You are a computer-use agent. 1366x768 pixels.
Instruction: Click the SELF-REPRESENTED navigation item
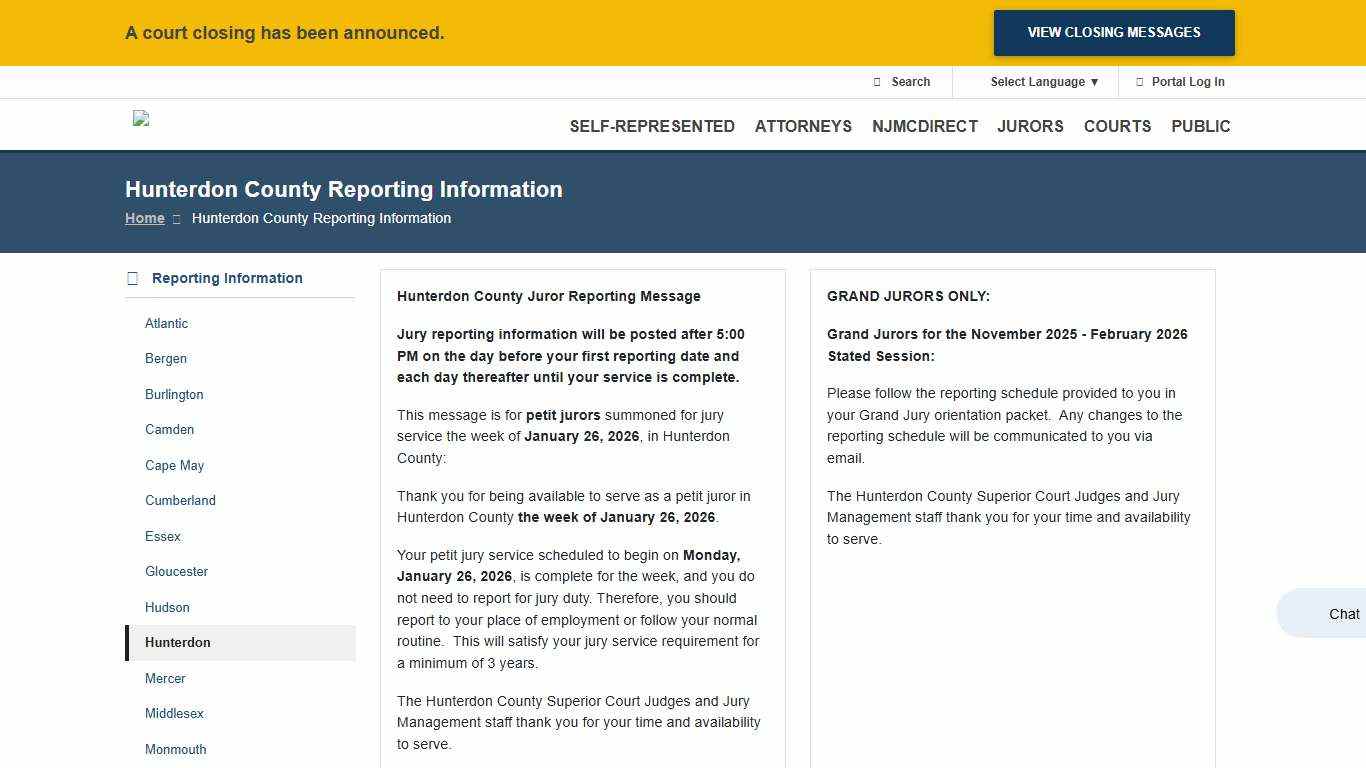click(652, 126)
